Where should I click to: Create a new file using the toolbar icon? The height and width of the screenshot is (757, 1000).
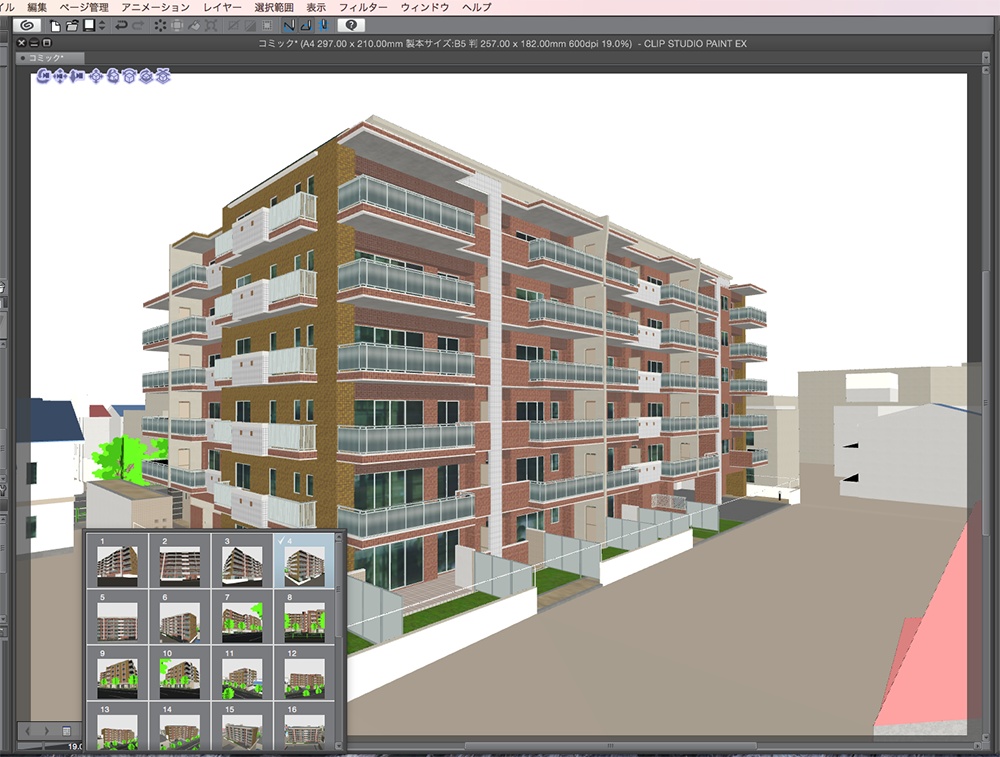tap(54, 24)
